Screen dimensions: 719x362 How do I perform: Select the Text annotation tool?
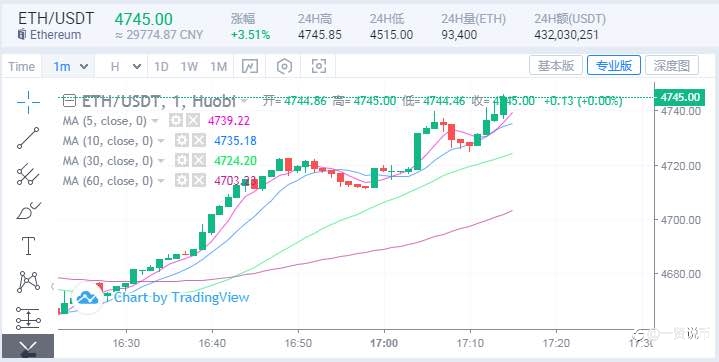tap(28, 246)
